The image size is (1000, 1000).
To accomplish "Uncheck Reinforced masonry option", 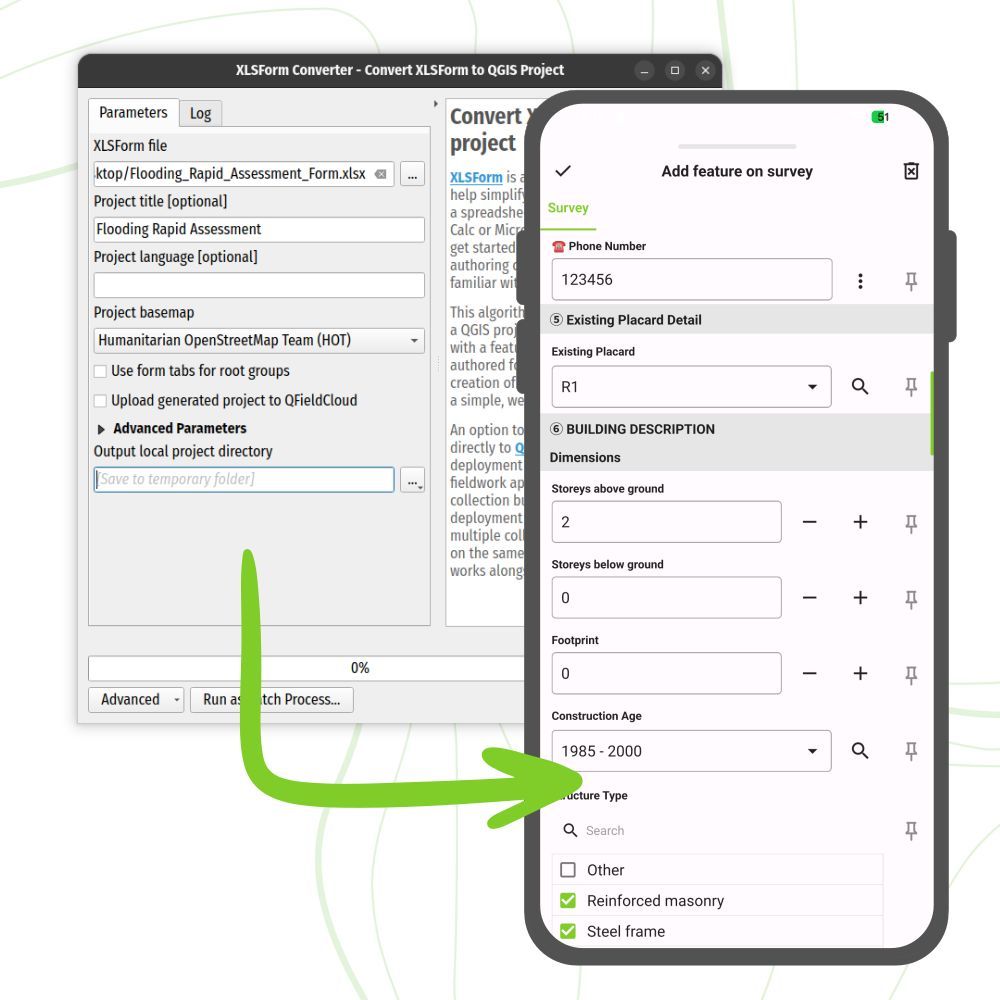I will pos(568,901).
